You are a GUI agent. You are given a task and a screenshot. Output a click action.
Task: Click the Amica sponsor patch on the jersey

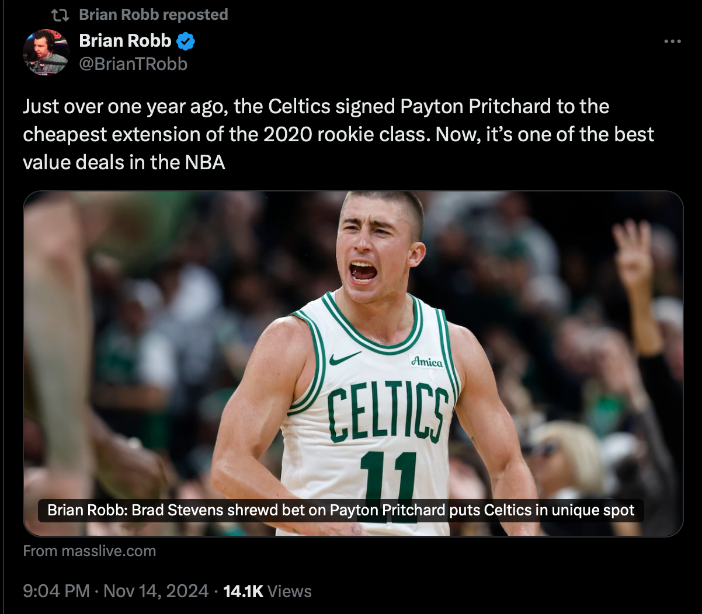pyautogui.click(x=426, y=361)
